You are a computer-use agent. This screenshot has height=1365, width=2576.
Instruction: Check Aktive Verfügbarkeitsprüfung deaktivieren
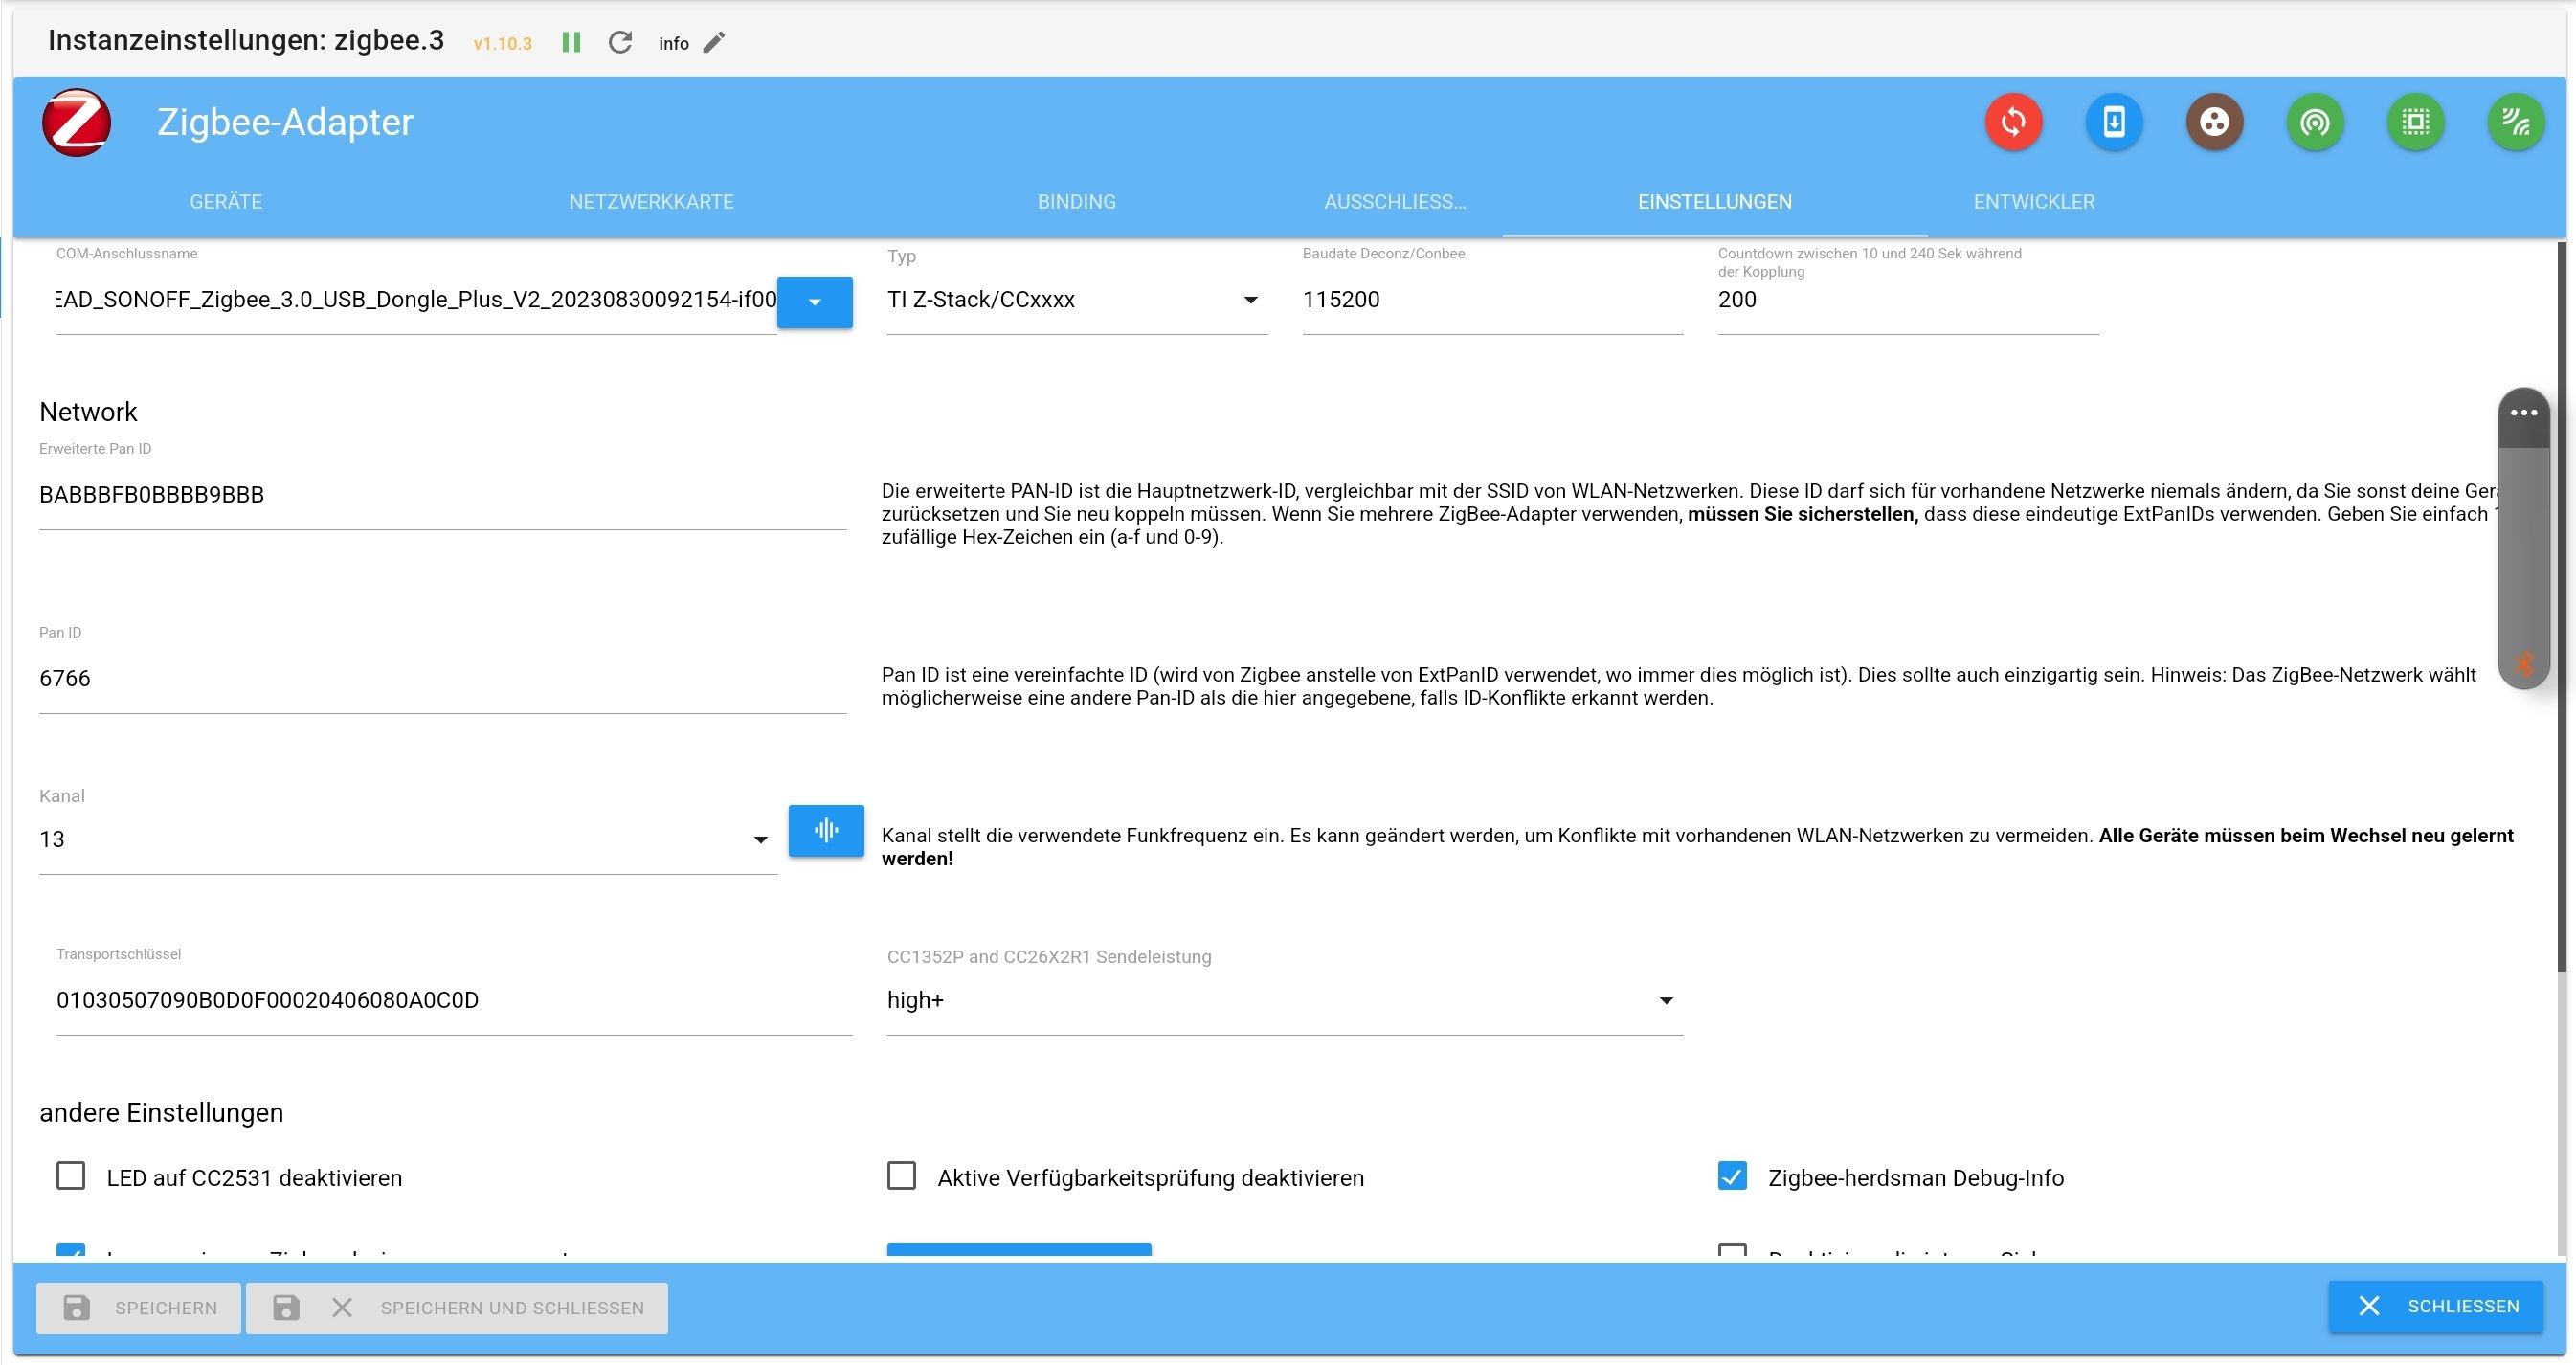(901, 1176)
